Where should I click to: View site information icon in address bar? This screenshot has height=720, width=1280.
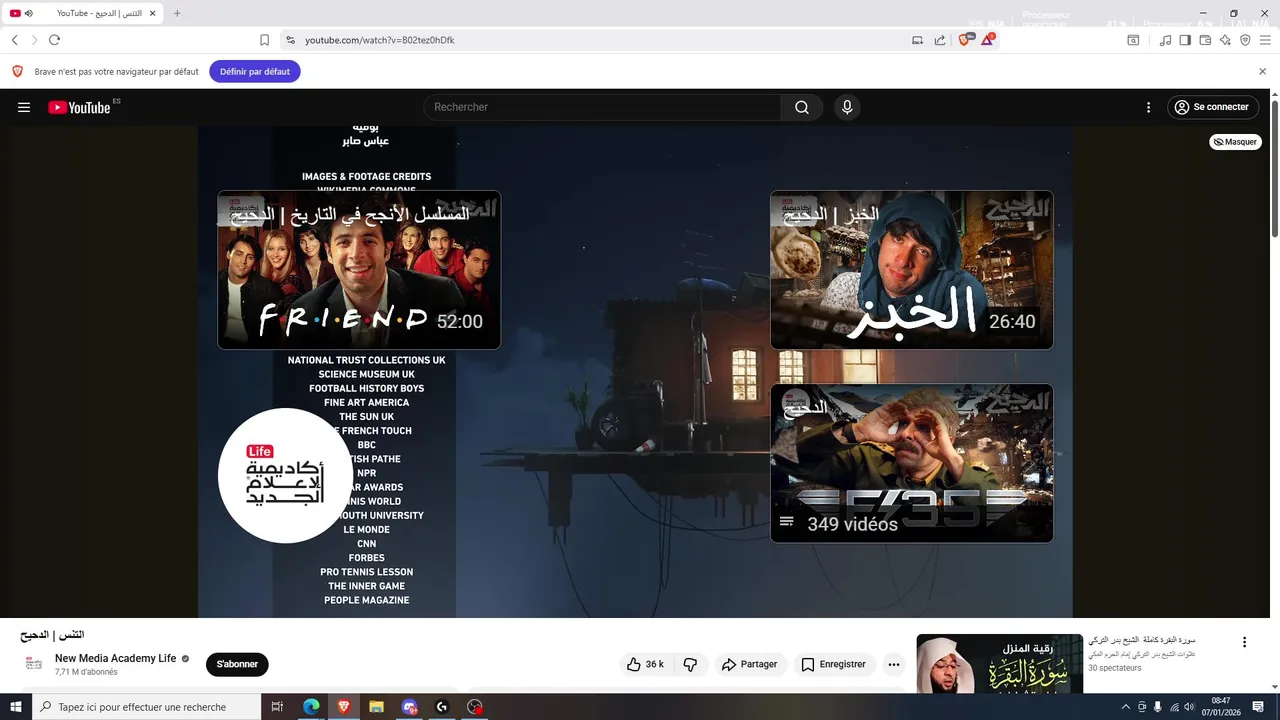290,40
